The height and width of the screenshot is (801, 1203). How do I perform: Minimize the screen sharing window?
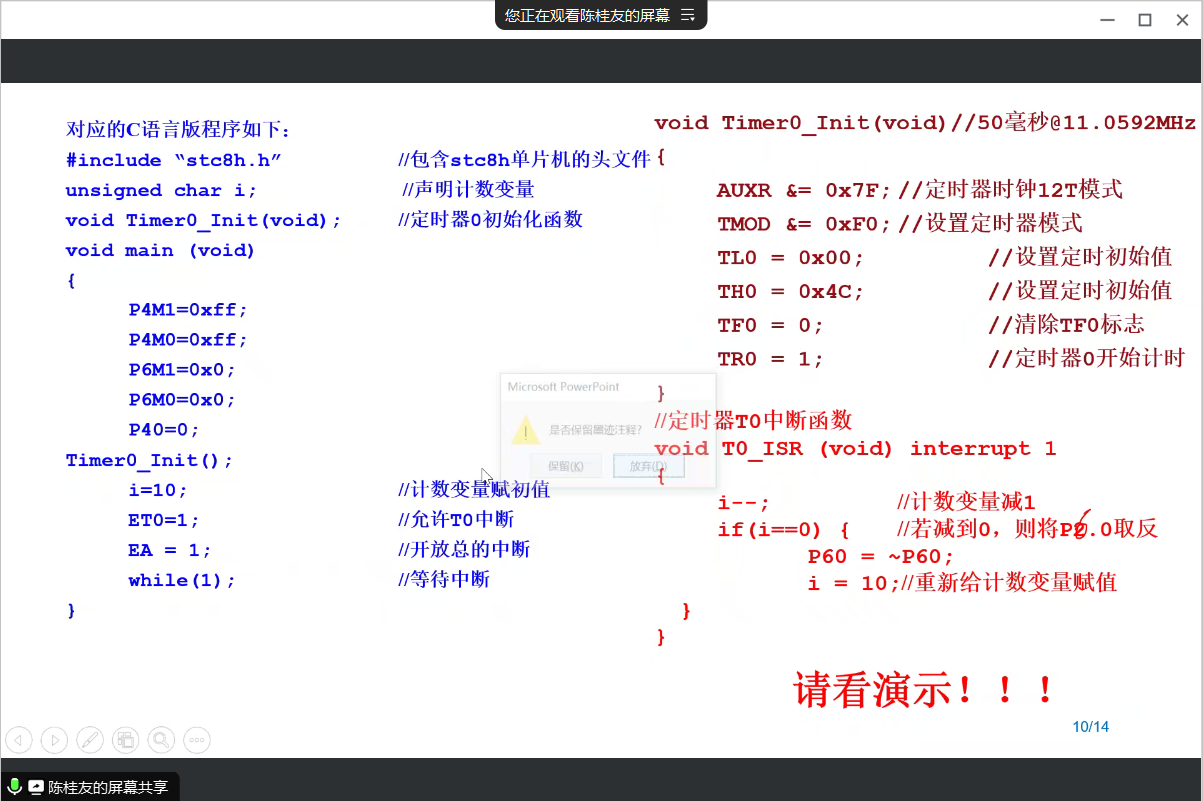1107,19
